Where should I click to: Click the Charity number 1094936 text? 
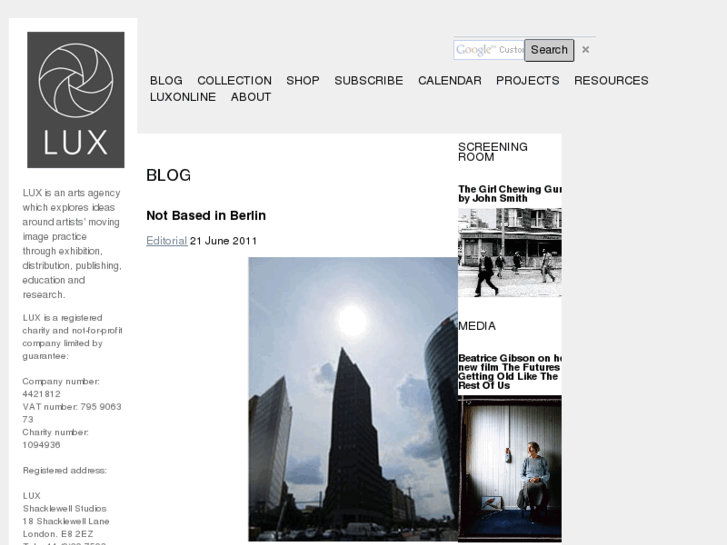click(55, 439)
